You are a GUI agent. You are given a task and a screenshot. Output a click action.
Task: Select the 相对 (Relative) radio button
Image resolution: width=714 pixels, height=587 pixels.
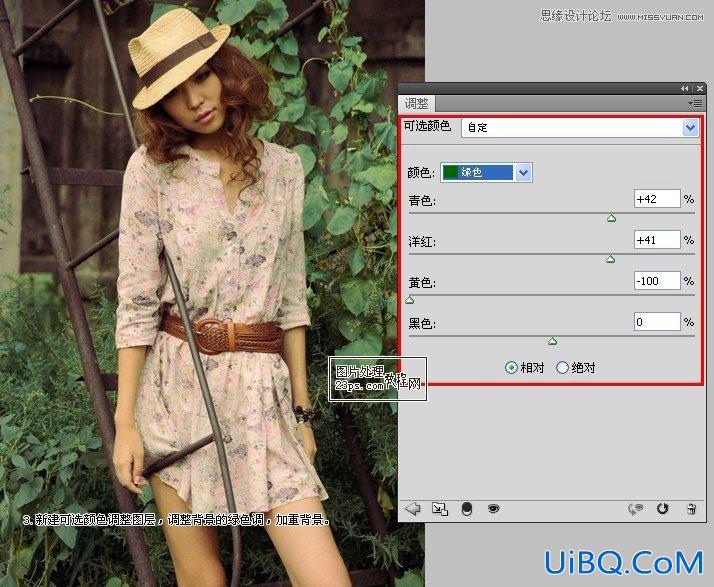(511, 367)
